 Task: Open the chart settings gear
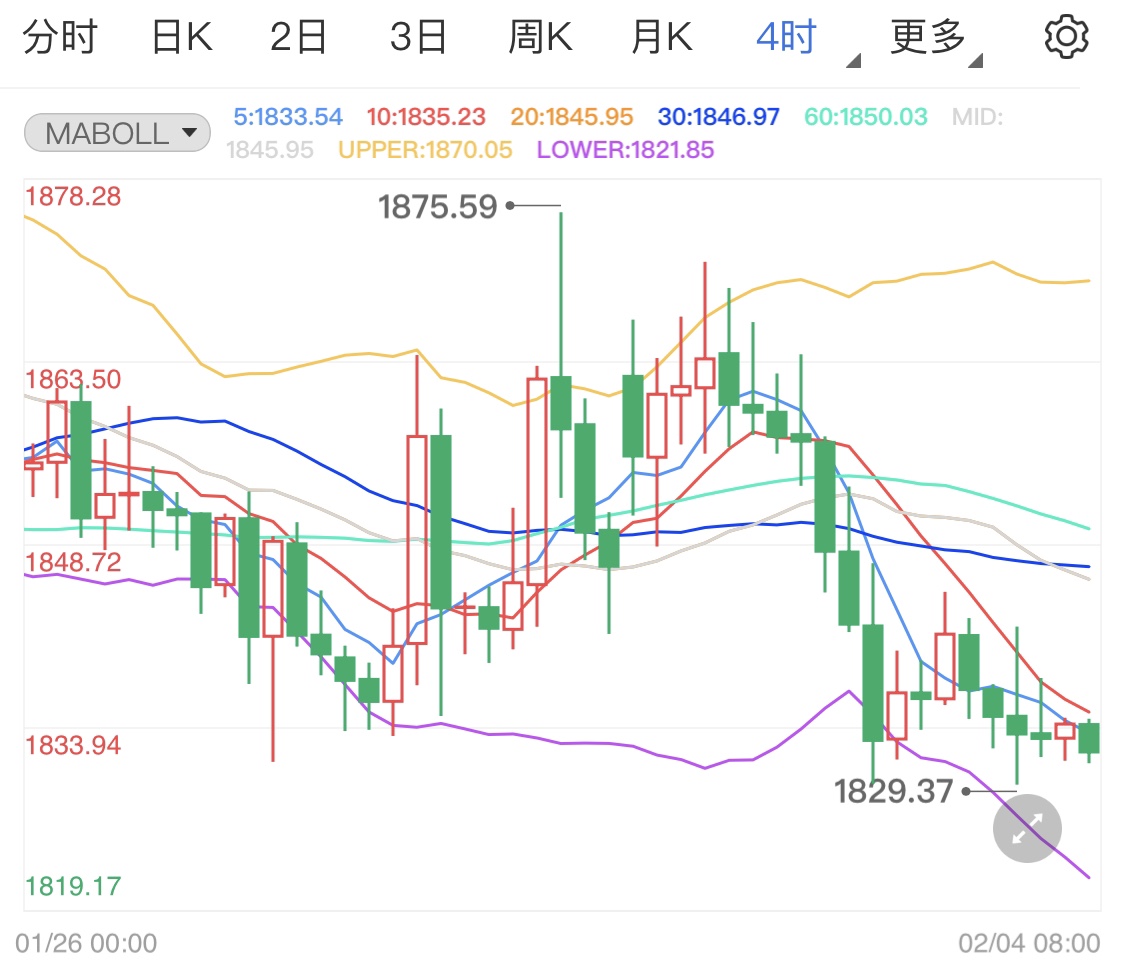point(1066,37)
